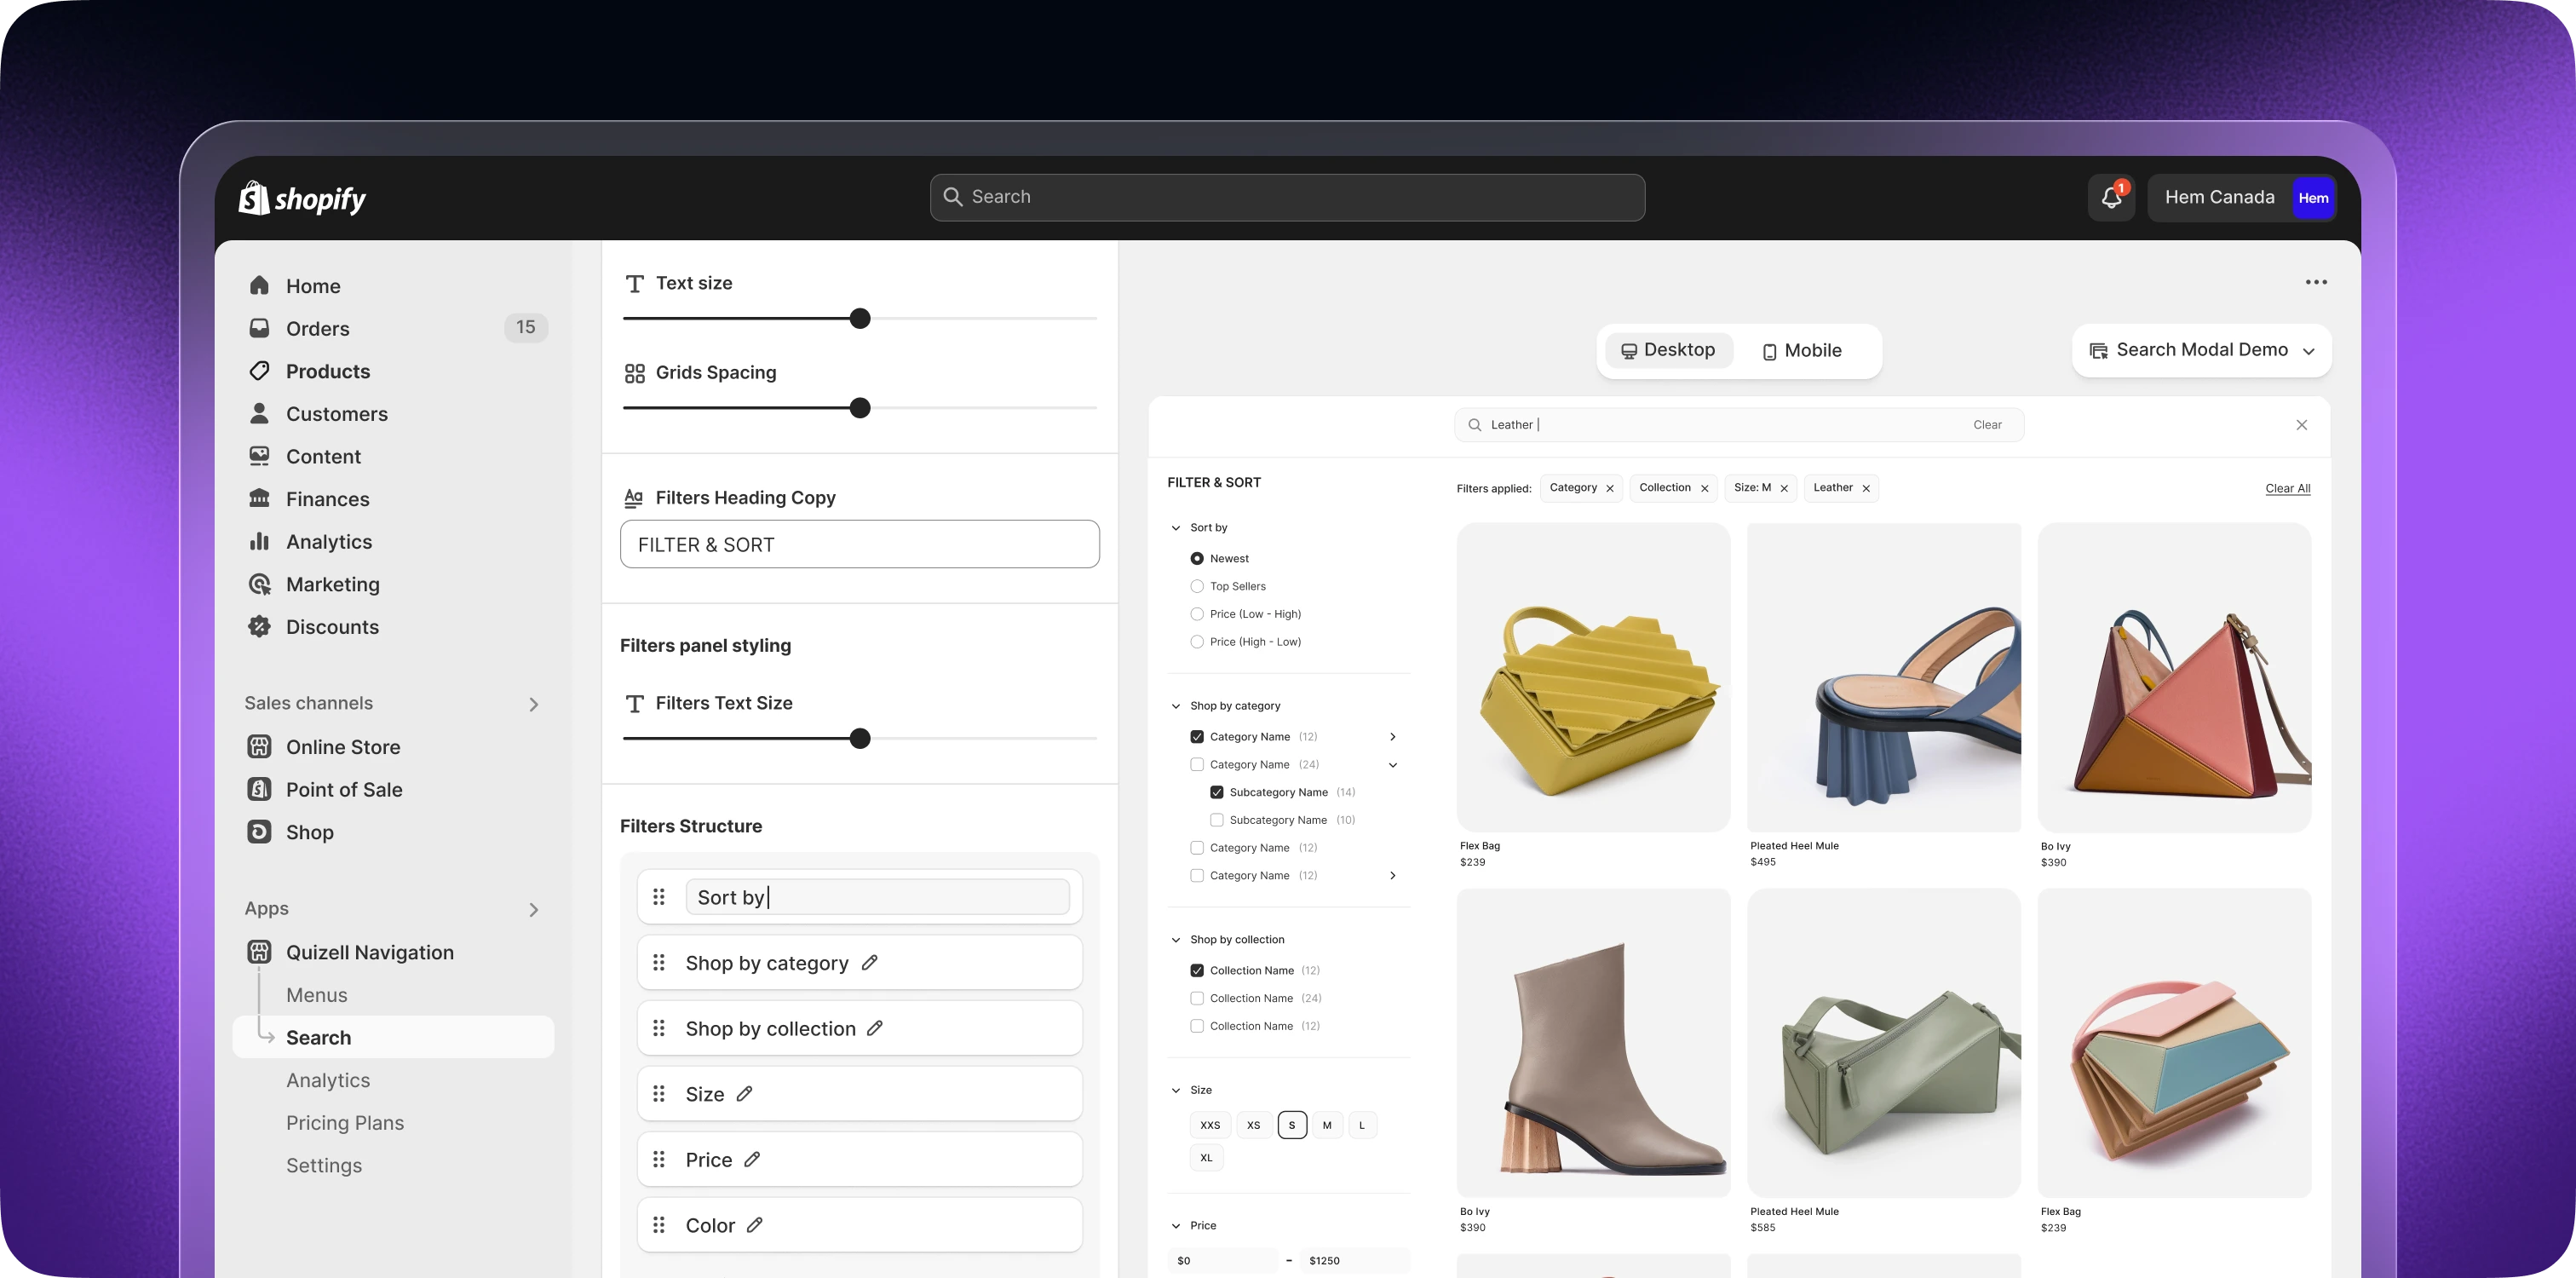
Task: Click the drag handle for Size row
Action: 659,1094
